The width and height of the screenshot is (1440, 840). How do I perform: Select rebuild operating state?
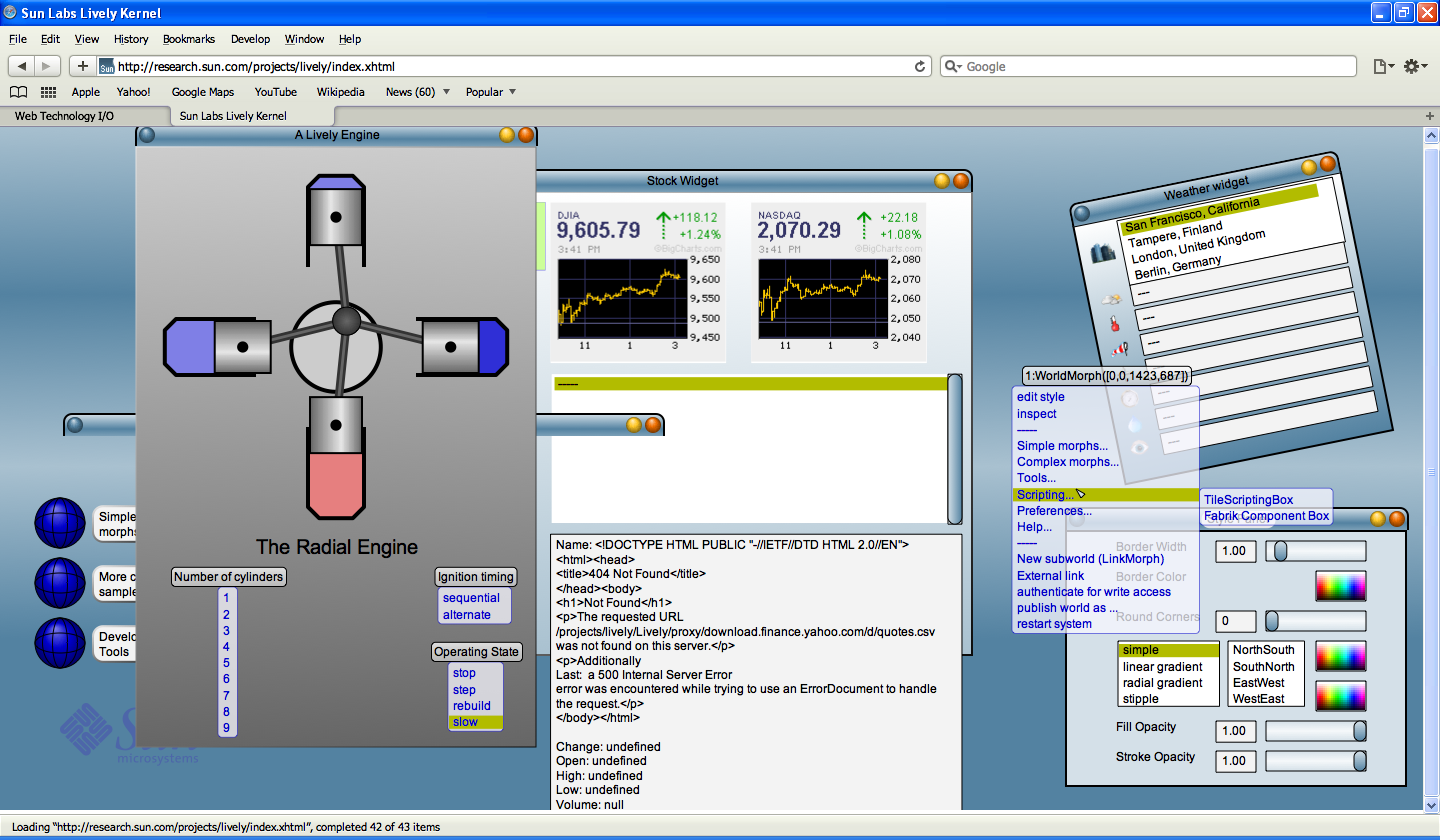click(472, 706)
